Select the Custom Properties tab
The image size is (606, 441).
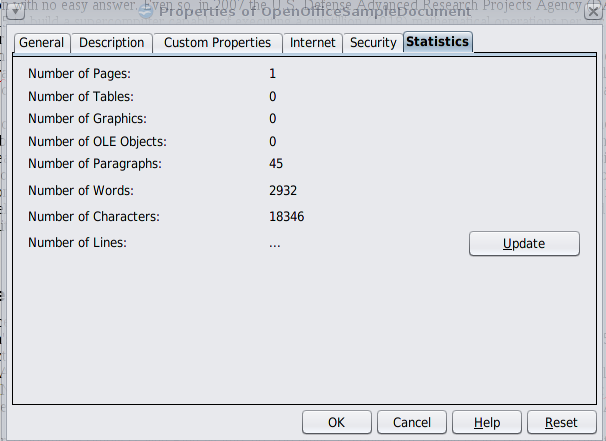[x=217, y=43]
